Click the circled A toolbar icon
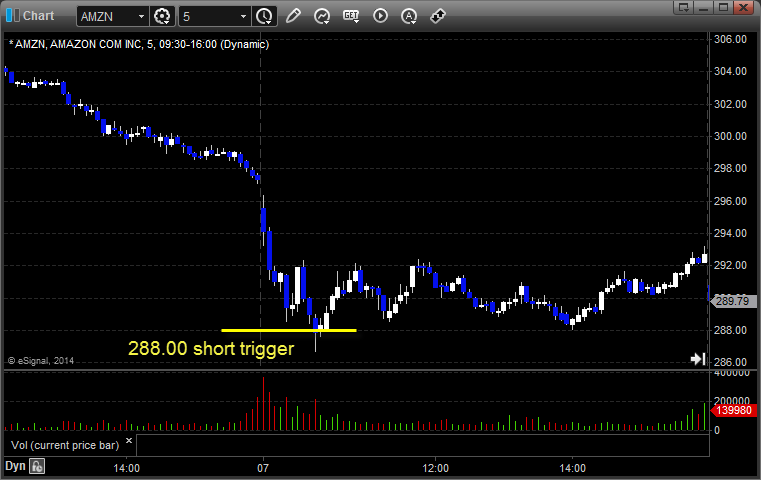 (x=409, y=17)
